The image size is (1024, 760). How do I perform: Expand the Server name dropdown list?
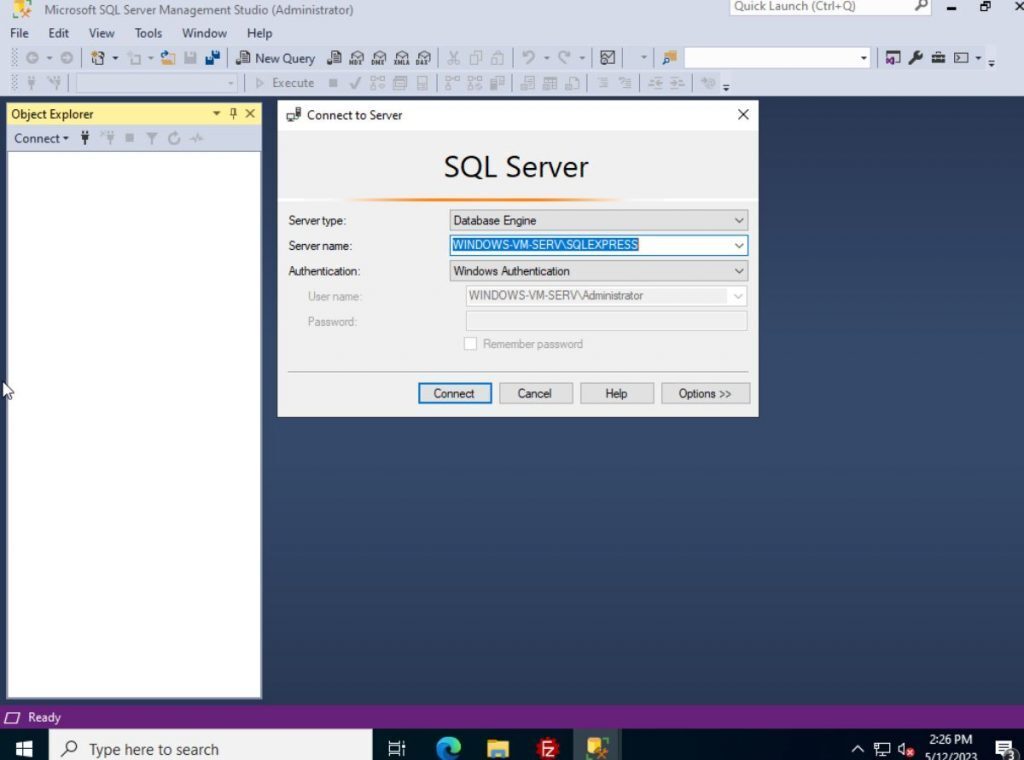tap(739, 245)
